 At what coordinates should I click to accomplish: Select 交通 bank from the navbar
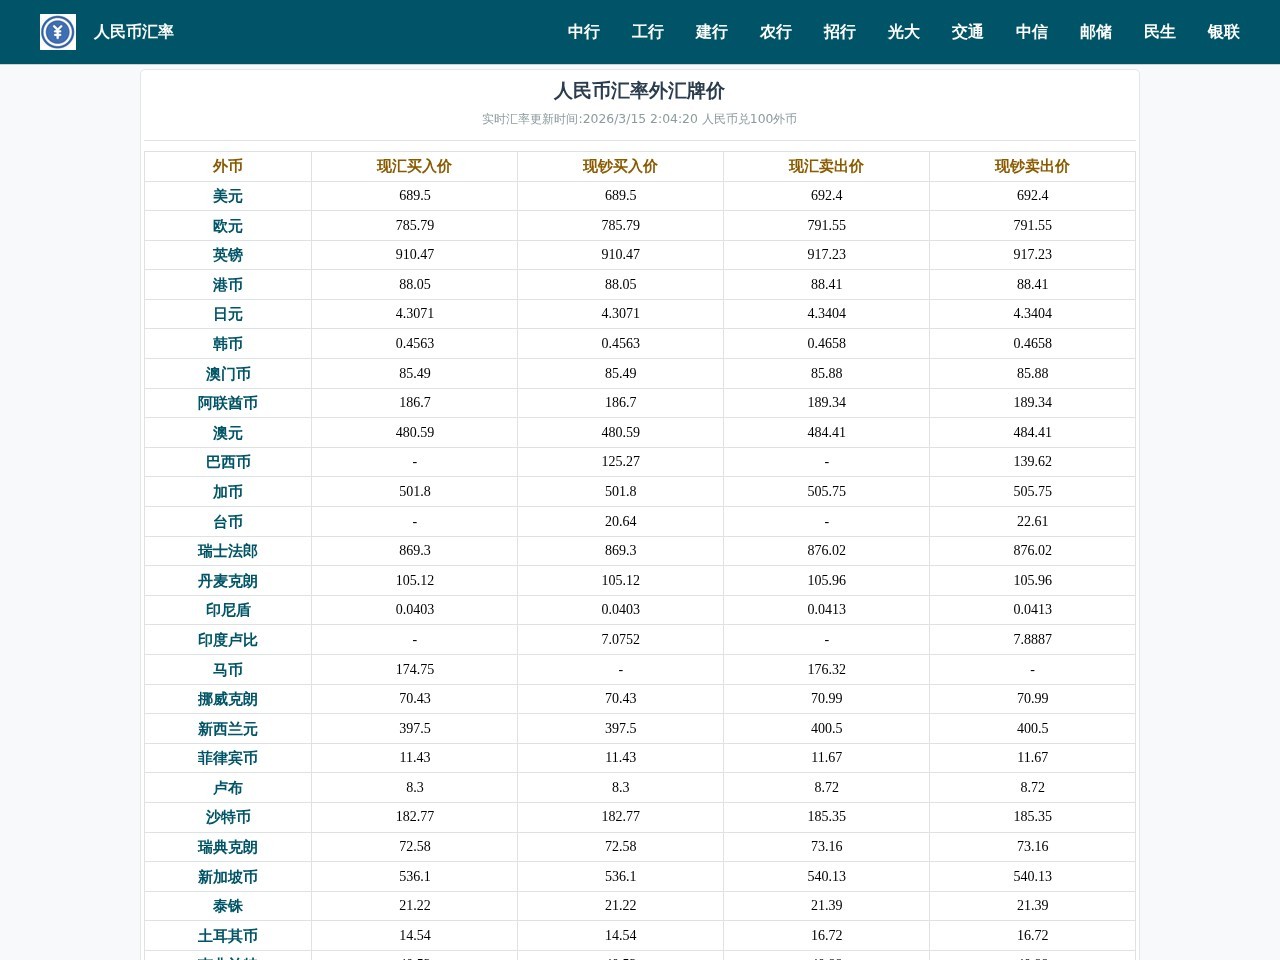tap(967, 32)
